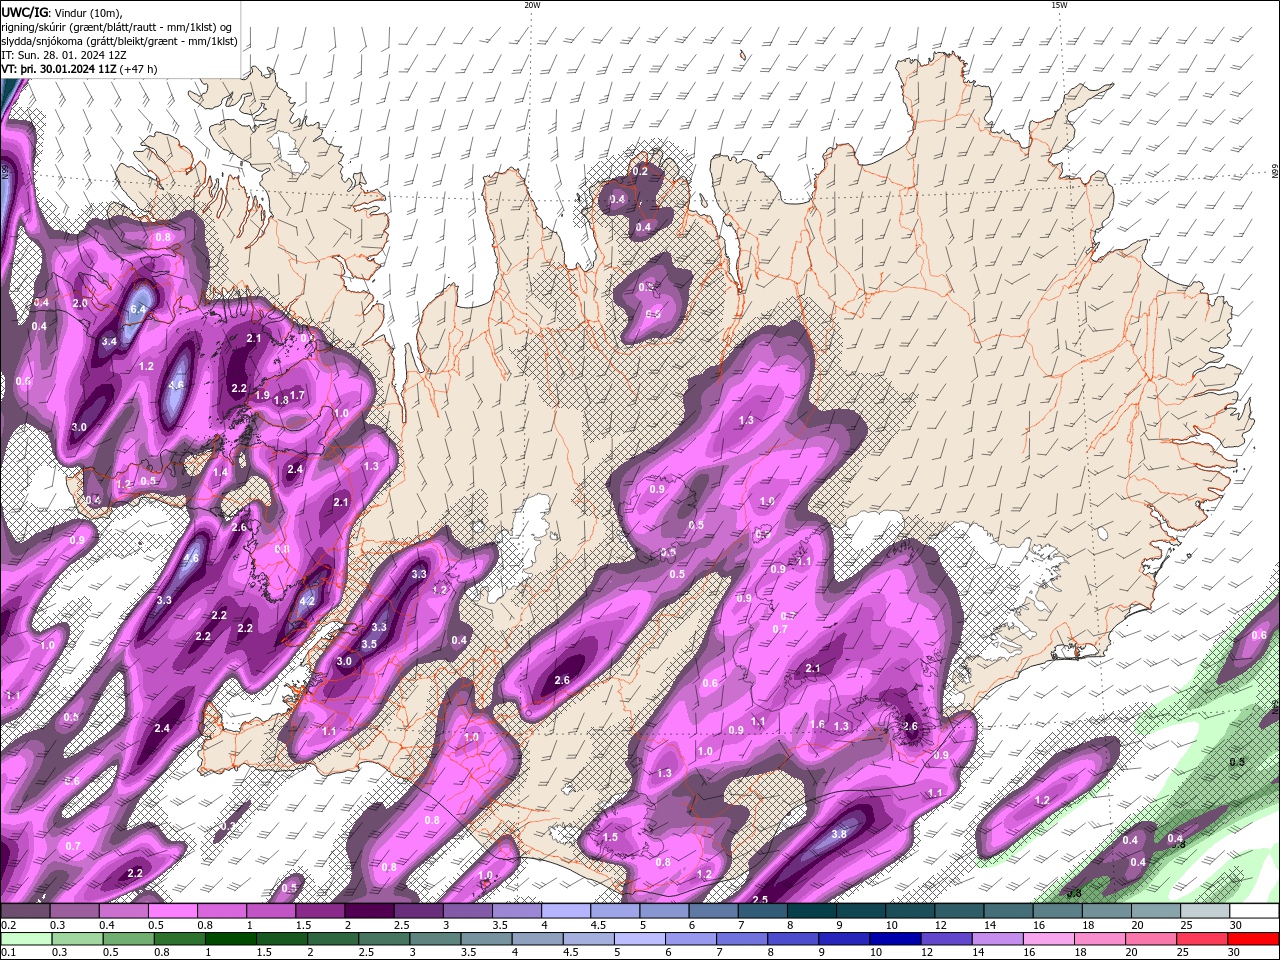Click upper legend swatch between 0.2 and 0.3
This screenshot has width=1280, height=960.
pos(24,911)
